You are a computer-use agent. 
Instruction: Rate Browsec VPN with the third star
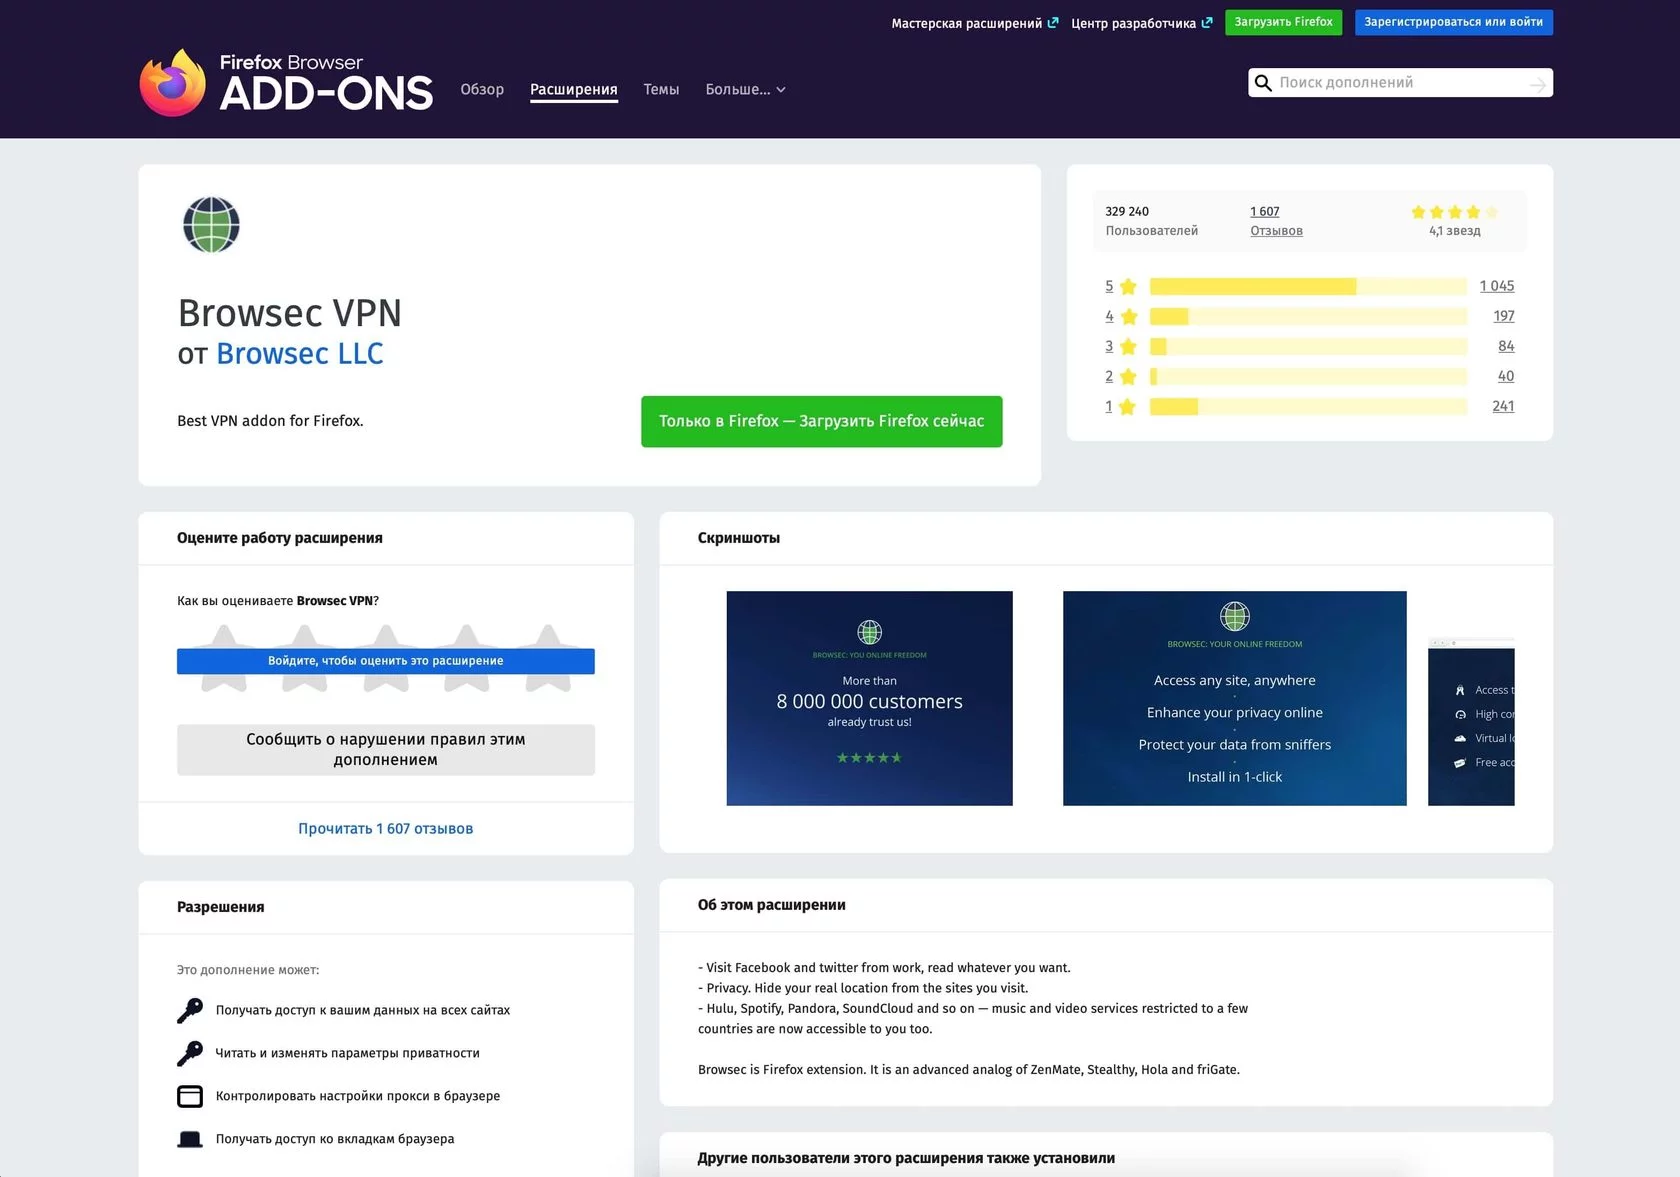(x=386, y=658)
